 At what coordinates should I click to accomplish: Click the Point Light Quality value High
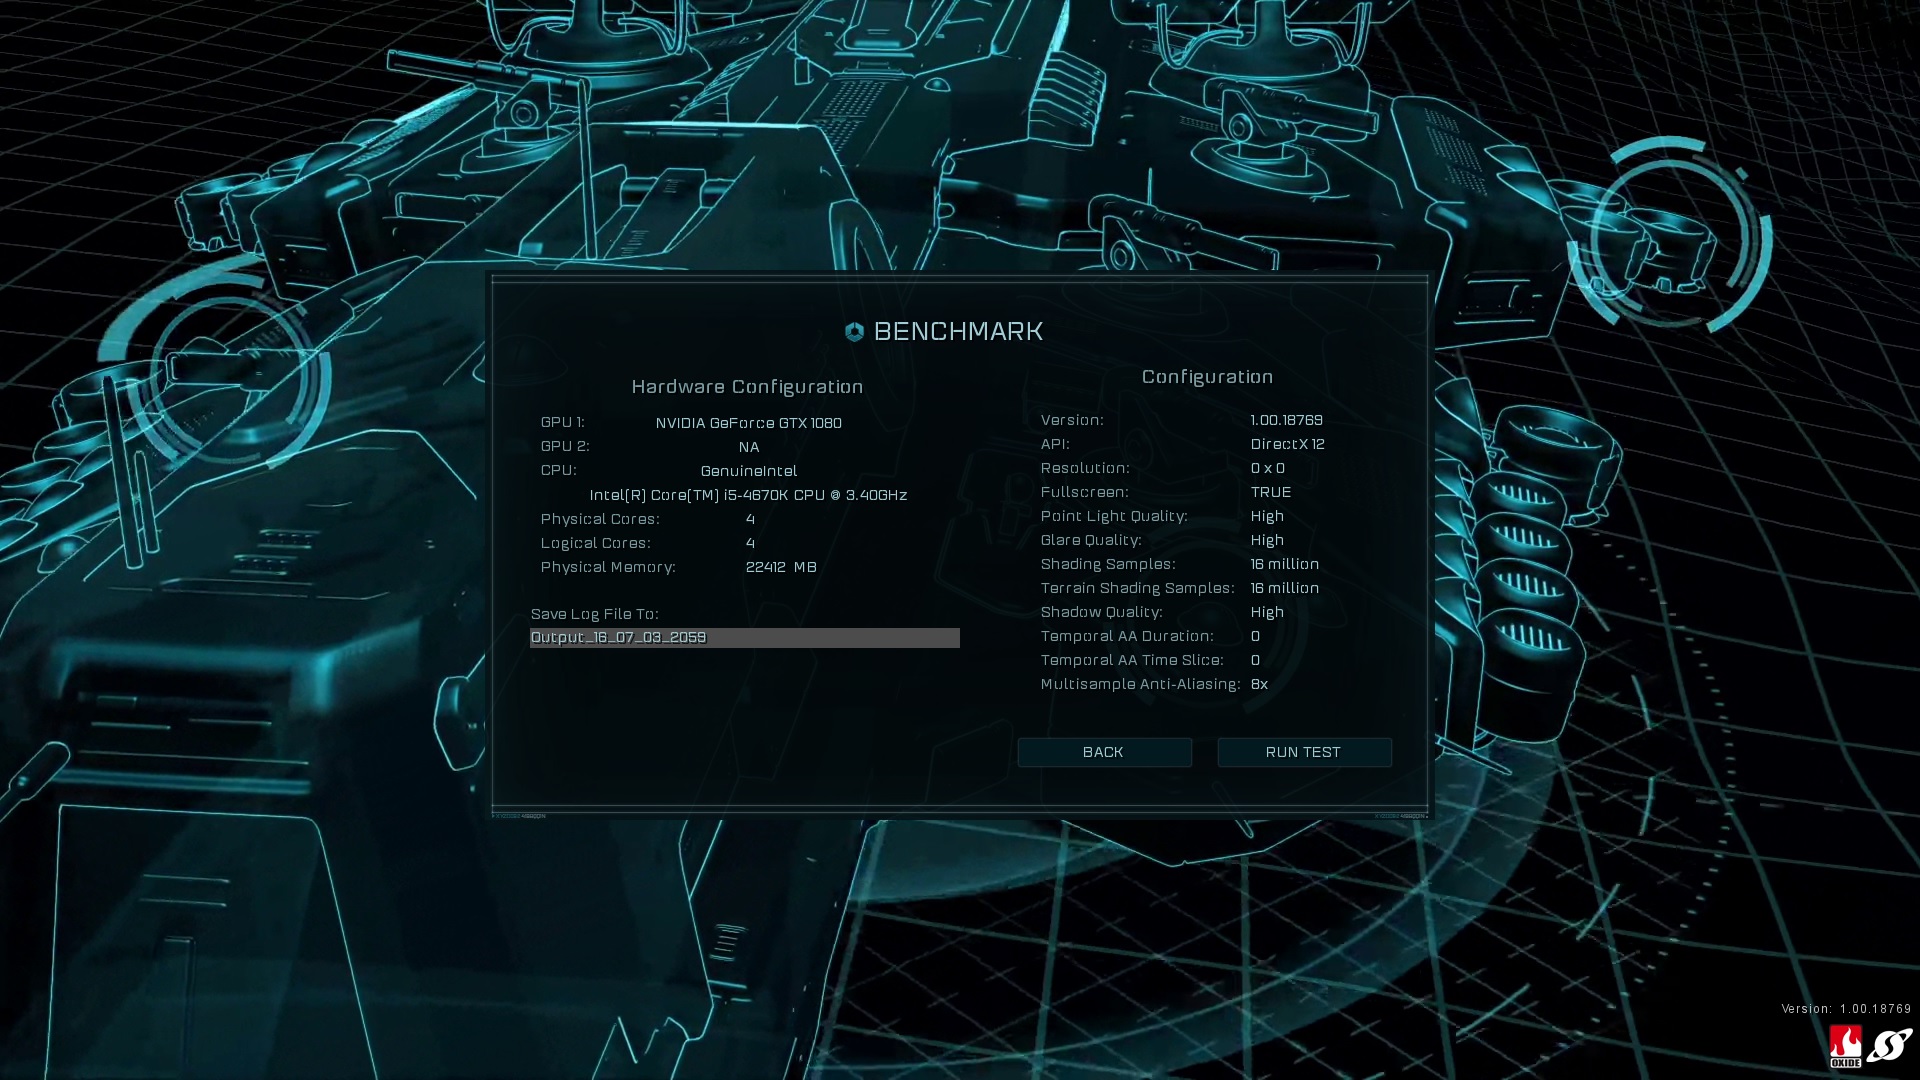pyautogui.click(x=1267, y=516)
